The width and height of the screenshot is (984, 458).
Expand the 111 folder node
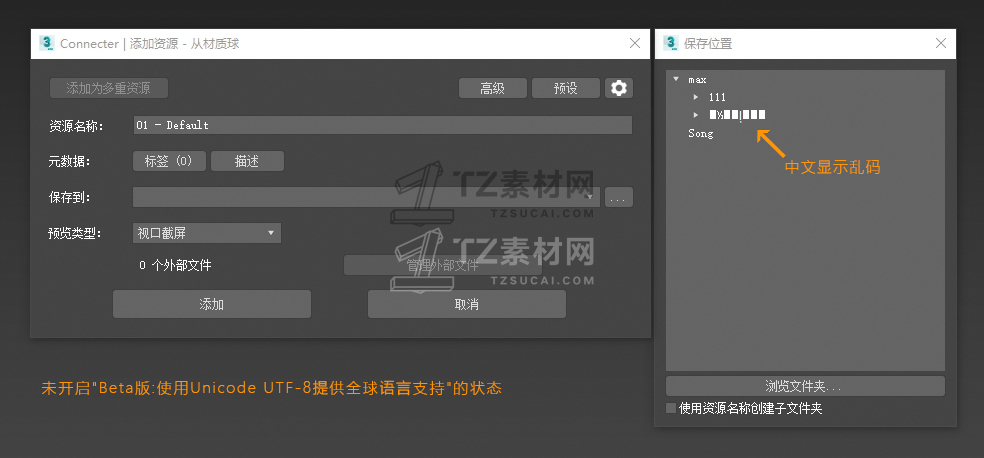pyautogui.click(x=696, y=97)
